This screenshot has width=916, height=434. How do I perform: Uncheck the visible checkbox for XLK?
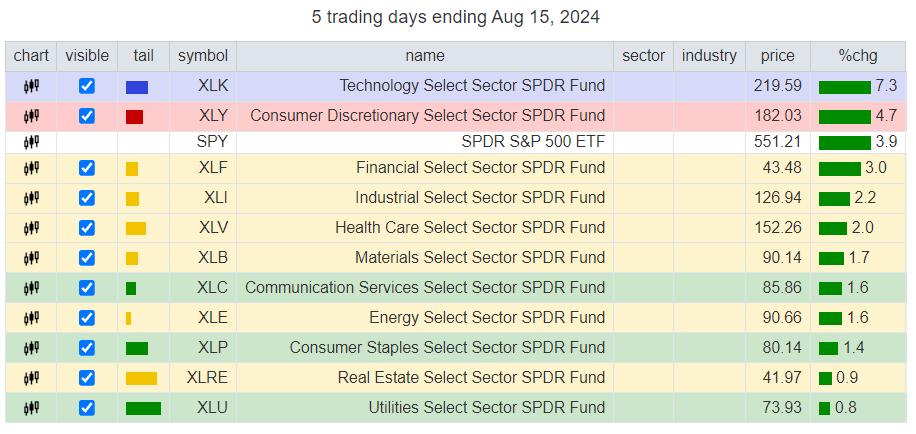(x=87, y=86)
